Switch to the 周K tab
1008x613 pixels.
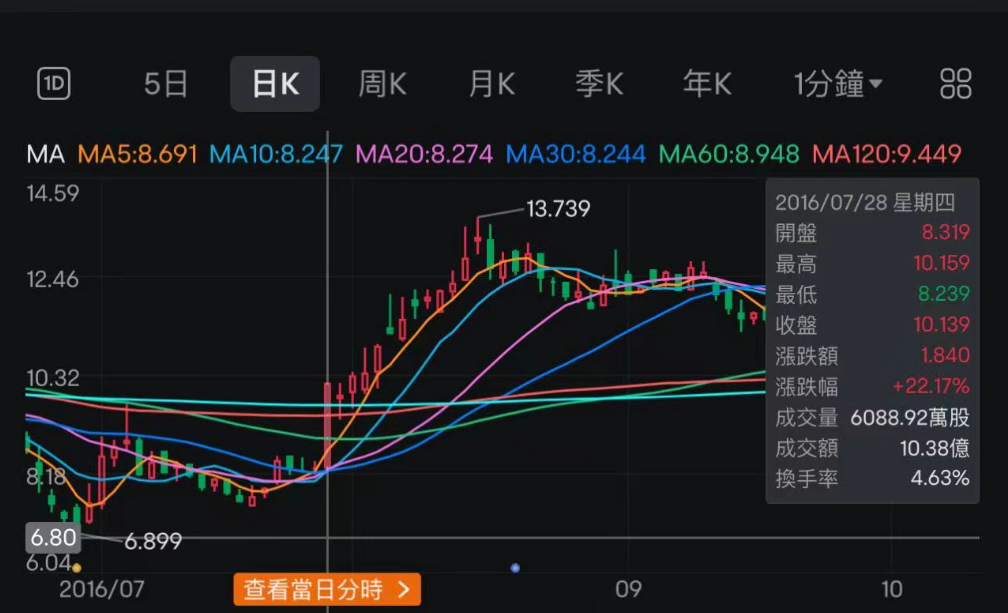click(x=382, y=84)
